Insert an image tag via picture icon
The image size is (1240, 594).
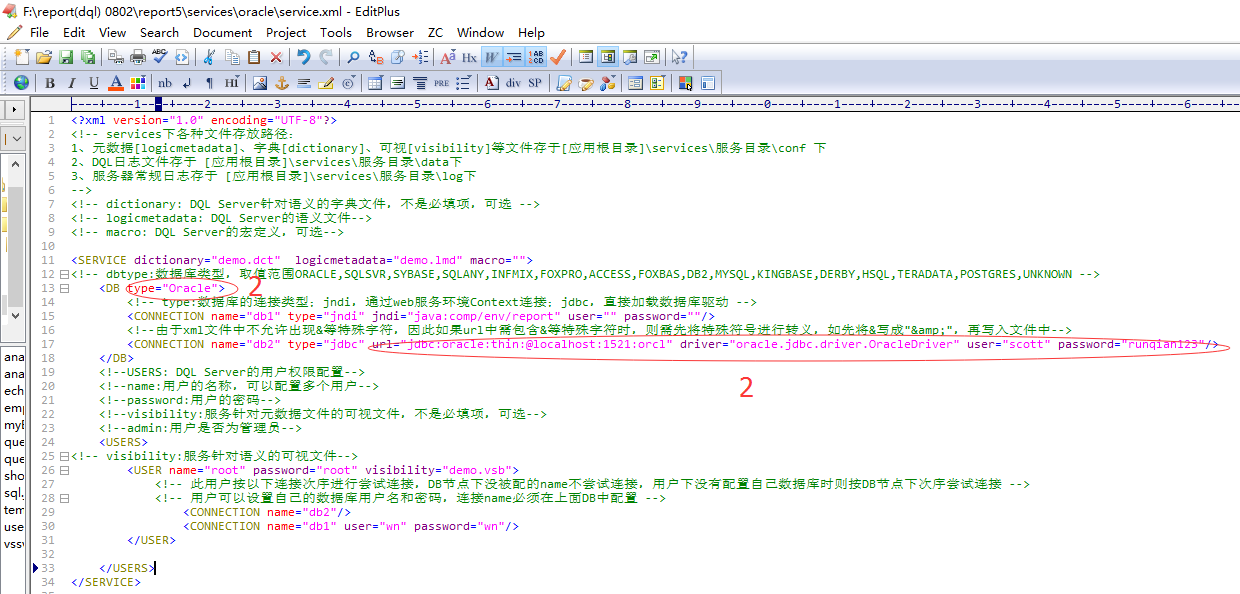coord(260,83)
